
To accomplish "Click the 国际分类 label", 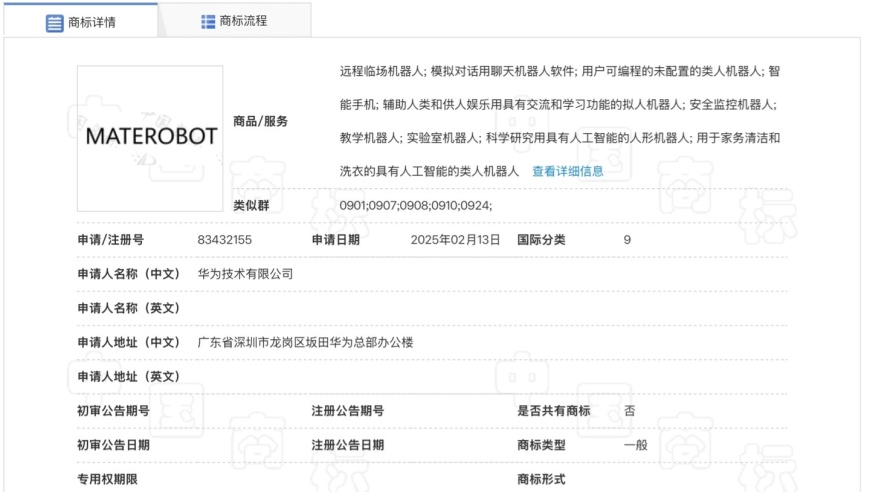I will click(541, 240).
